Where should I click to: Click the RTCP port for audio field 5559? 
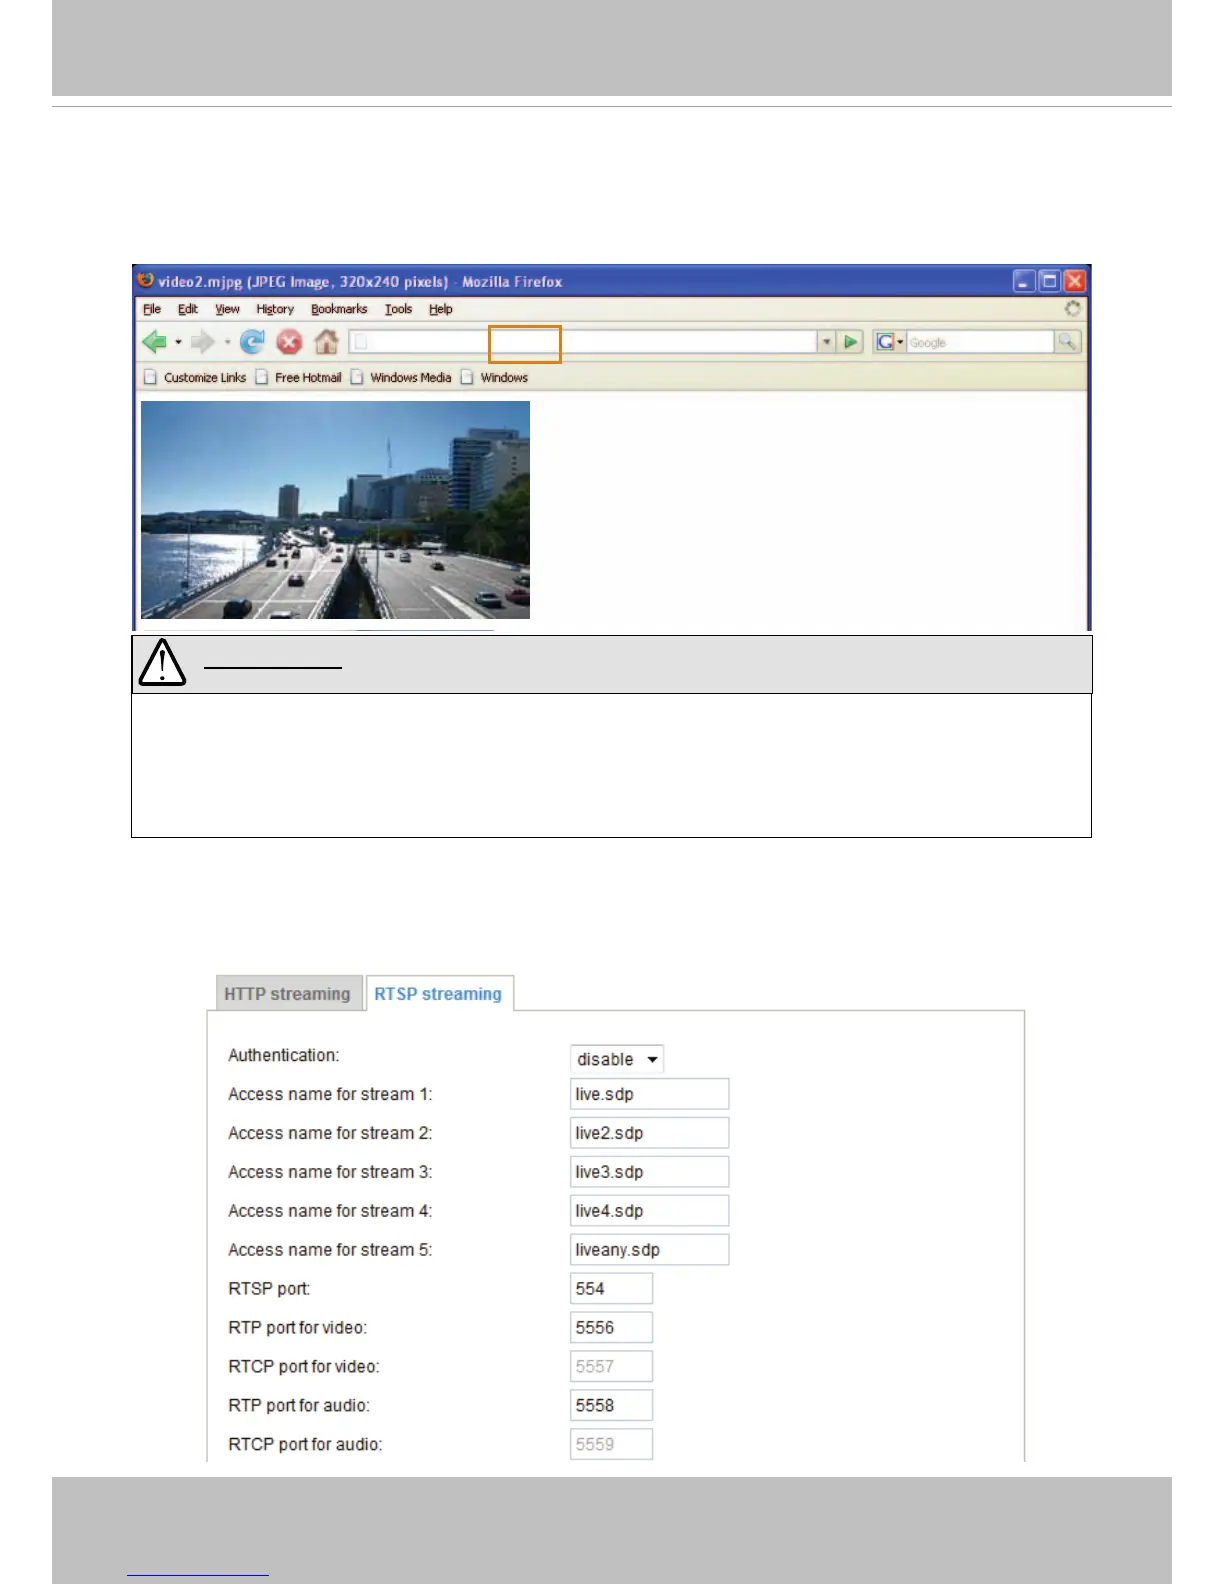tap(611, 1445)
